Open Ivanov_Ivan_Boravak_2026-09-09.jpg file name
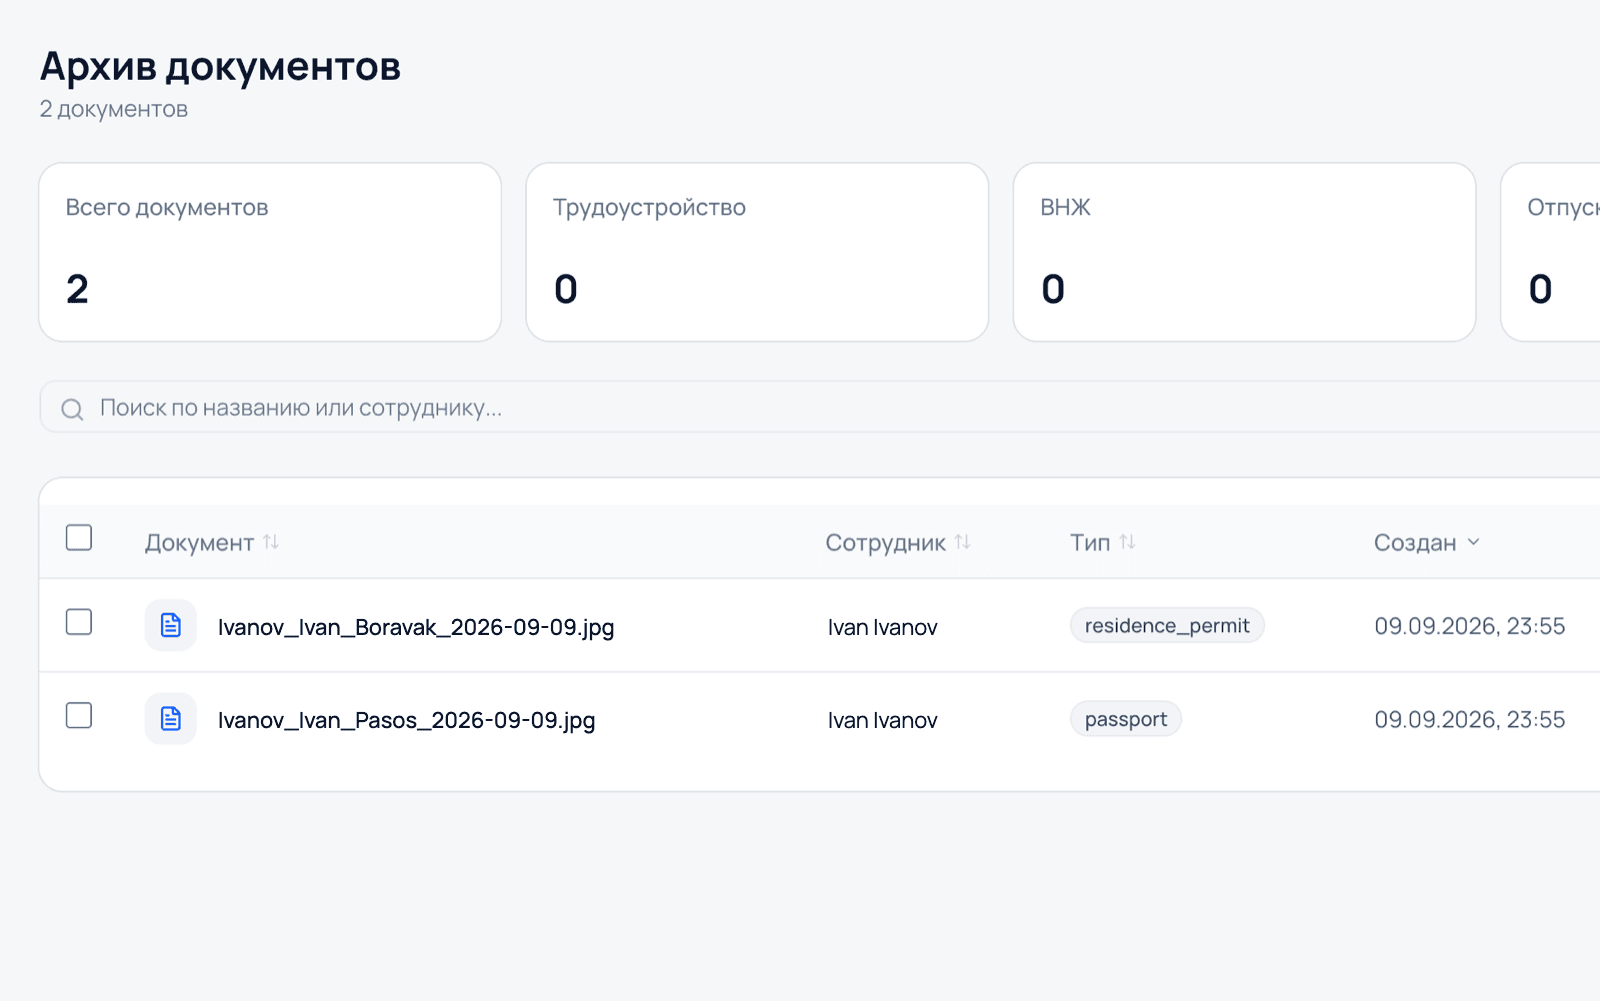This screenshot has width=1600, height=1001. coord(416,627)
